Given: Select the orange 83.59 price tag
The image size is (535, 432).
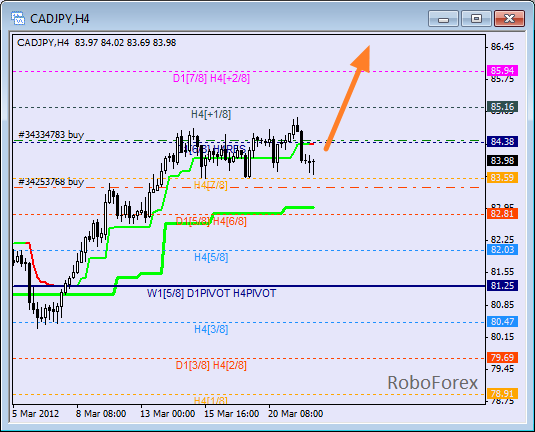Looking at the screenshot, I should (x=503, y=177).
